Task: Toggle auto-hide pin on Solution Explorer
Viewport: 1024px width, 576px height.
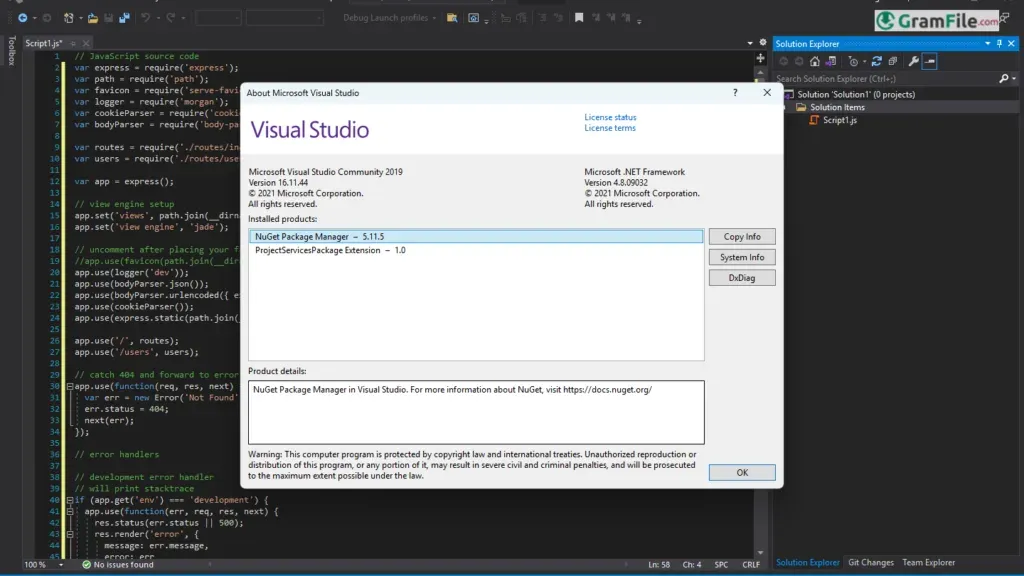Action: coord(999,44)
